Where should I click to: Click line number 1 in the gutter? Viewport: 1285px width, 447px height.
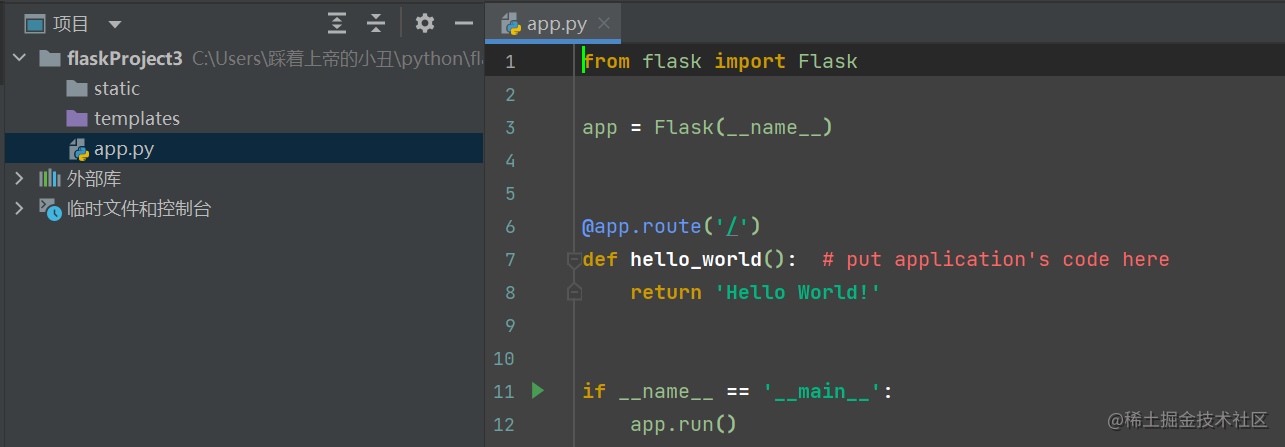pos(510,62)
